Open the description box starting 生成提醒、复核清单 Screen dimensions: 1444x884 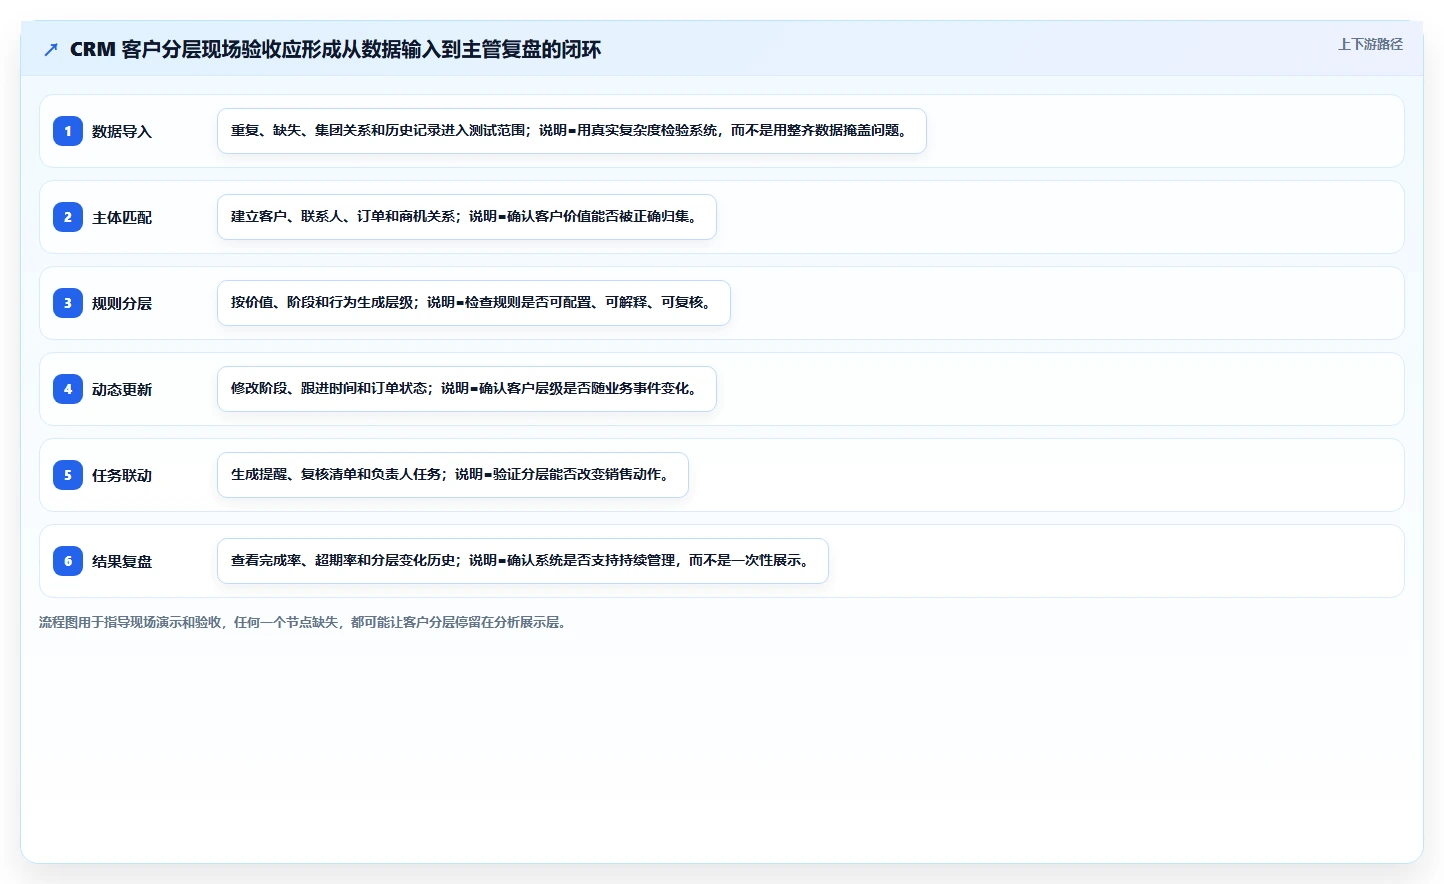453,475
